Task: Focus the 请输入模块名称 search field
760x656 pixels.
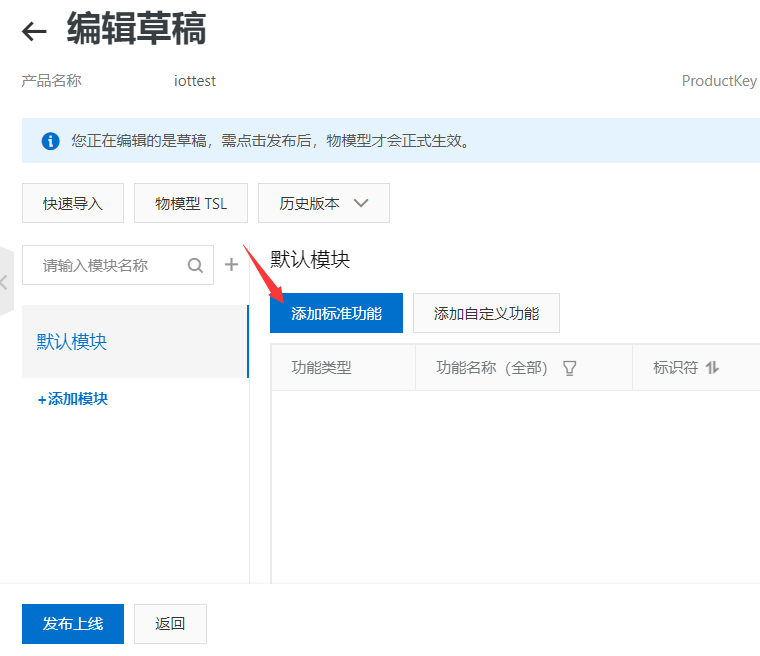Action: 105,265
